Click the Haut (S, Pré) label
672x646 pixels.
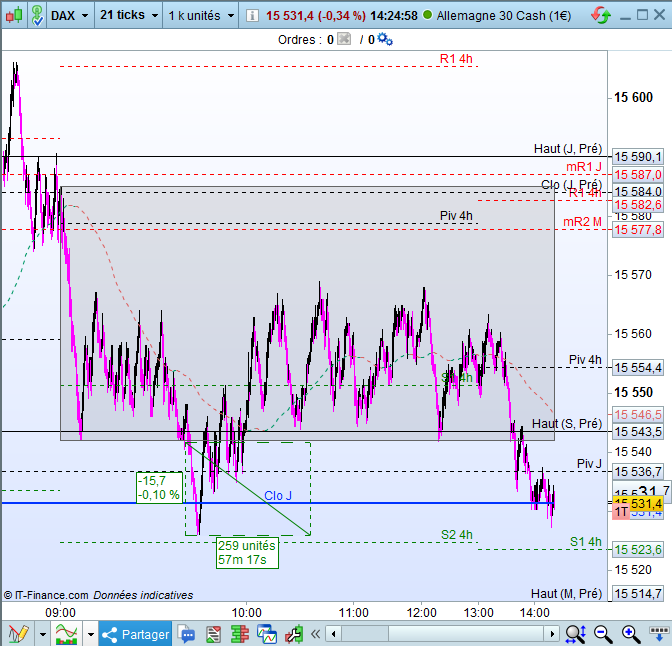pyautogui.click(x=567, y=424)
